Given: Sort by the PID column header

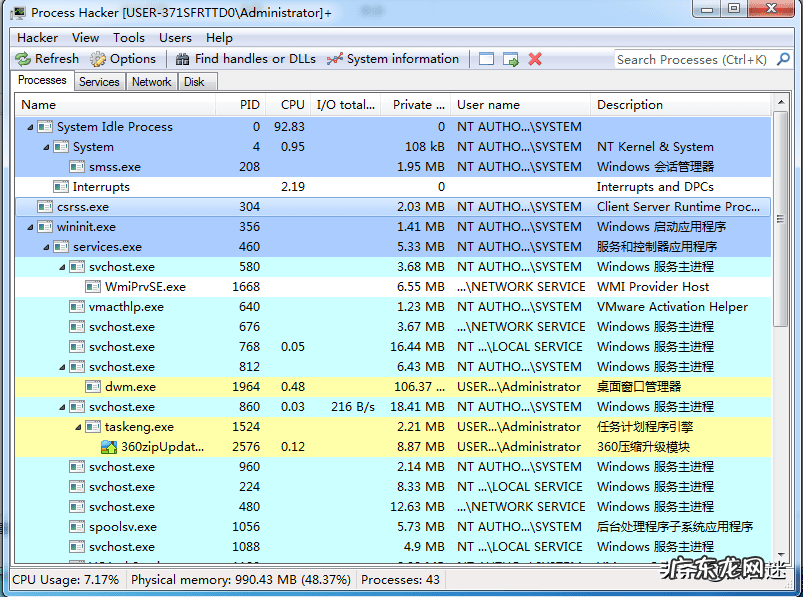Looking at the screenshot, I should tap(249, 105).
